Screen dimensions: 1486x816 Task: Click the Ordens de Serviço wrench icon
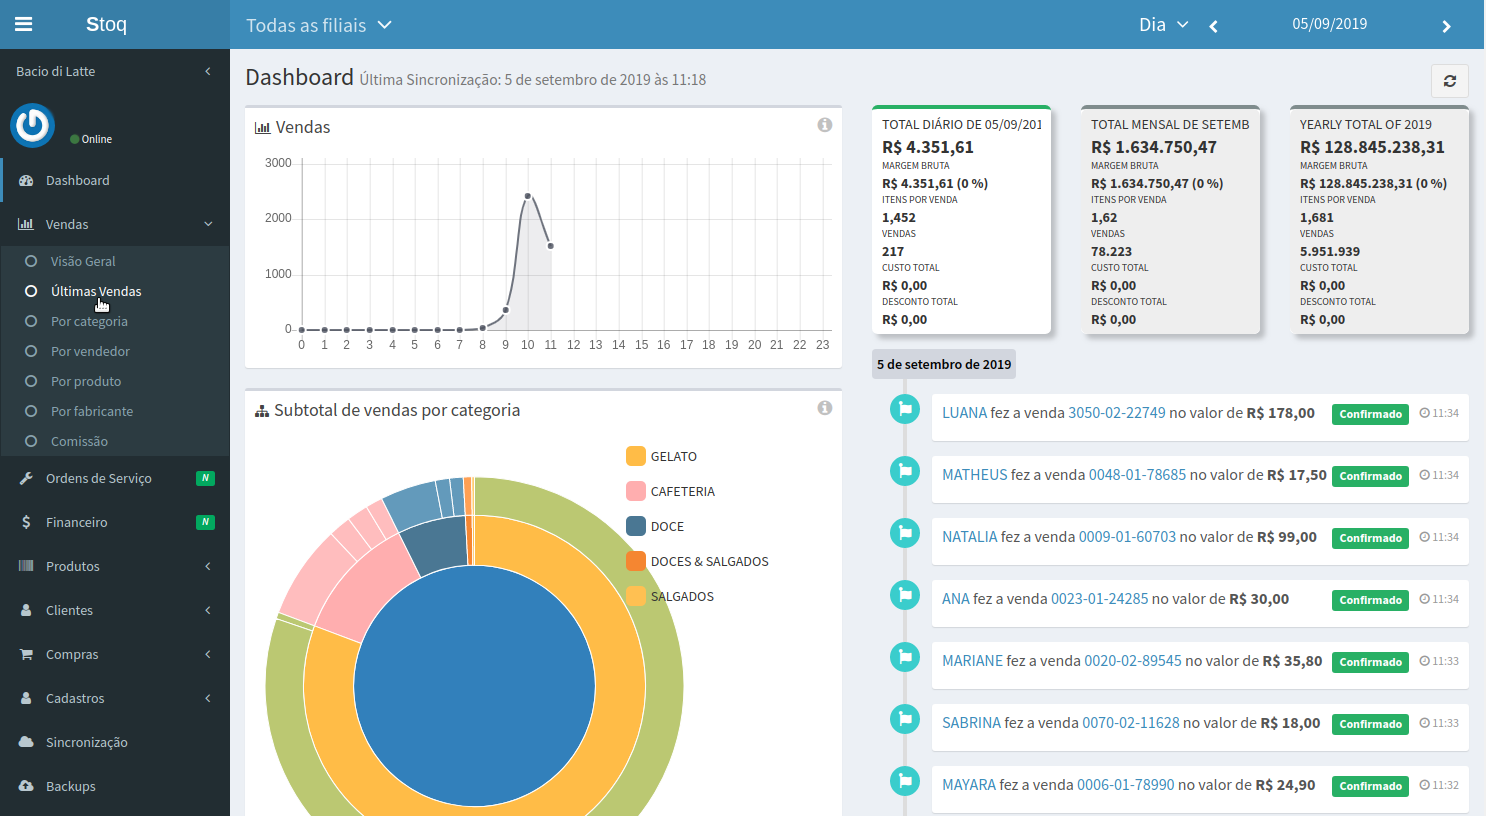point(26,479)
